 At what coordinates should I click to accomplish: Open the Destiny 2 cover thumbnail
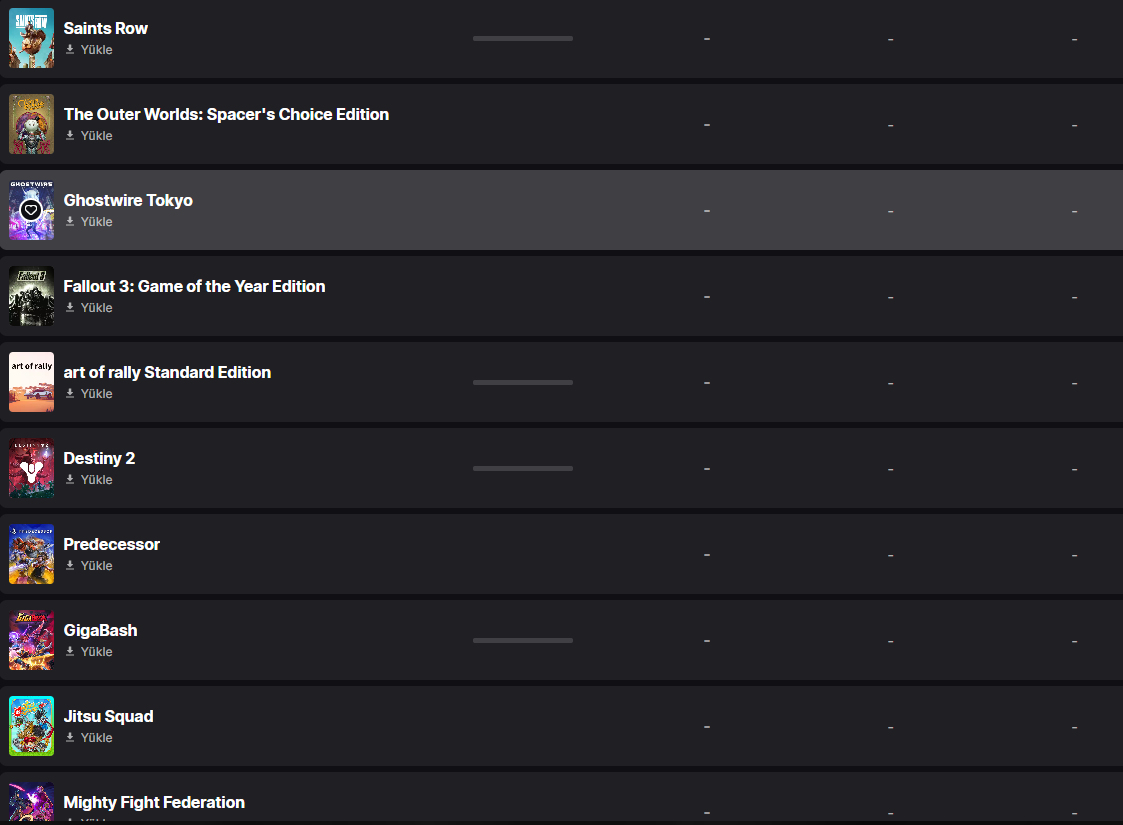31,468
